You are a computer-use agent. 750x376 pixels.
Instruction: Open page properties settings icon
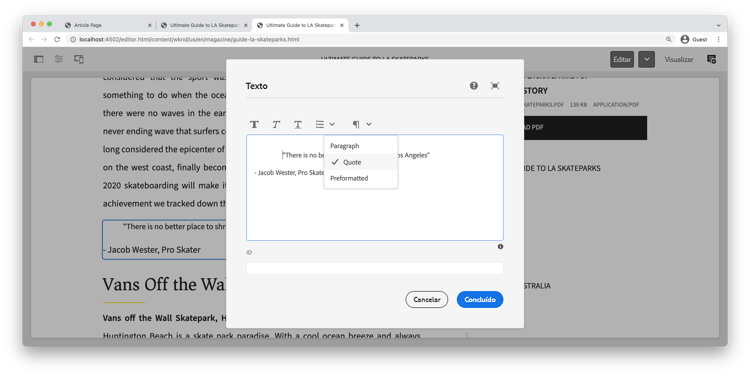pos(58,59)
